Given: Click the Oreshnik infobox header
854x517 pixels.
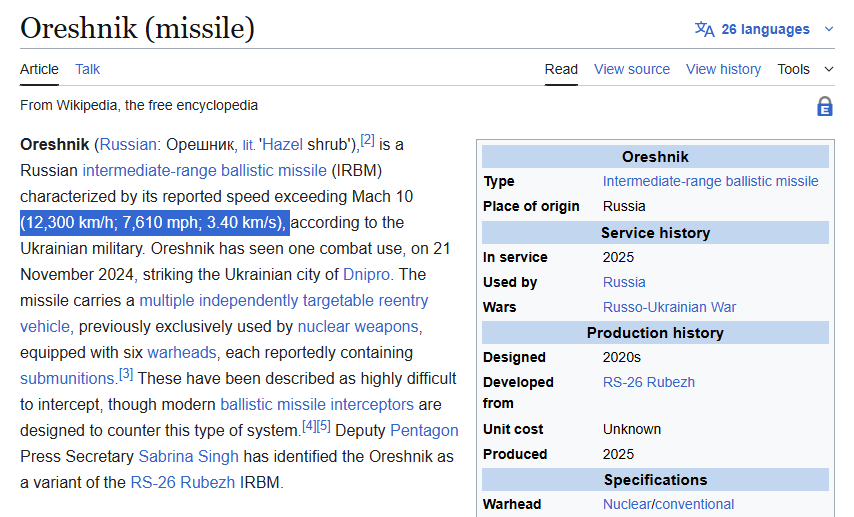Looking at the screenshot, I should [655, 157].
